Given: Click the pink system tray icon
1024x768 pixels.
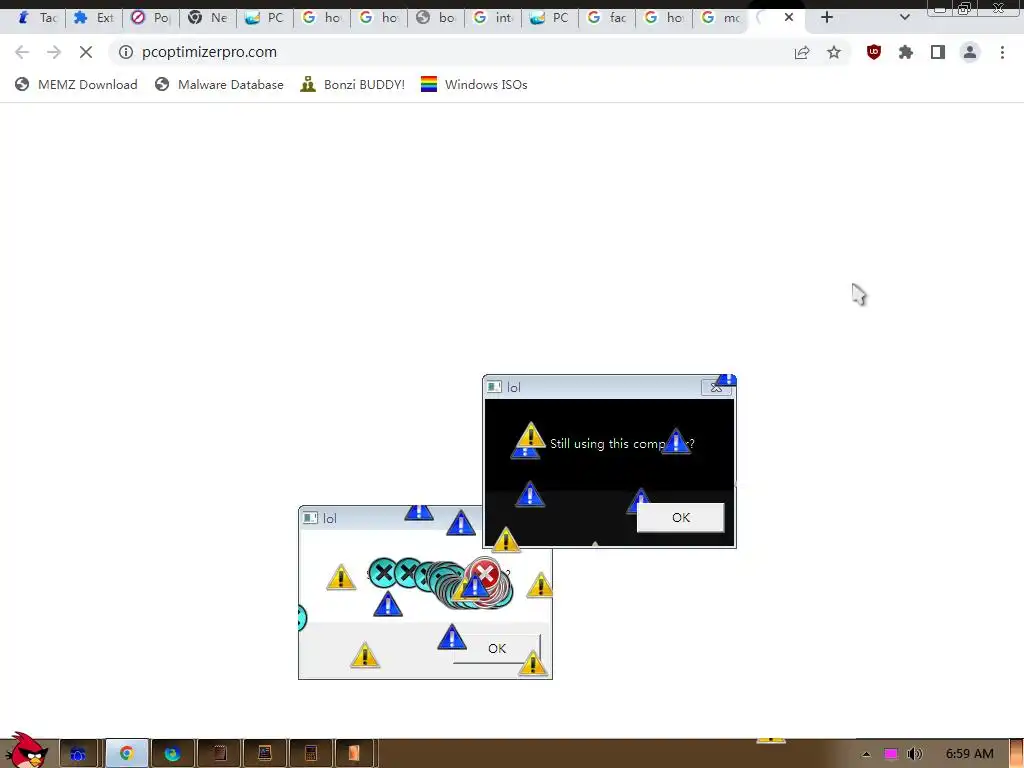Looking at the screenshot, I should click(x=891, y=754).
